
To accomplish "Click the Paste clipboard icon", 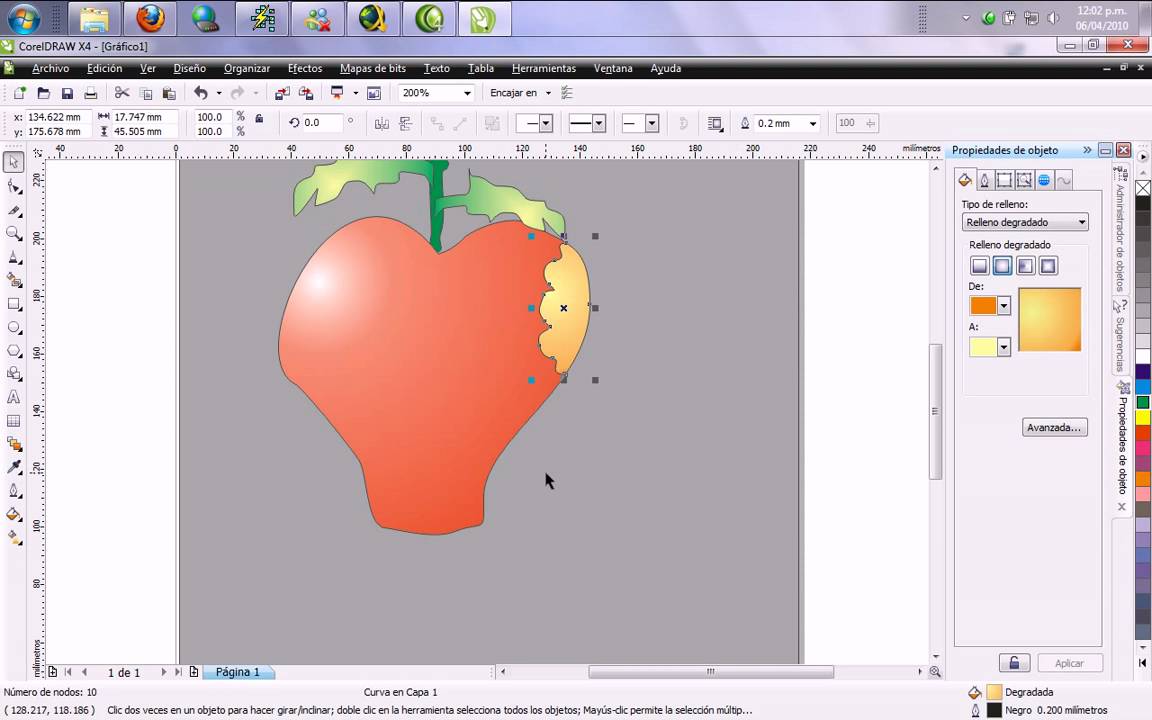I will point(169,93).
